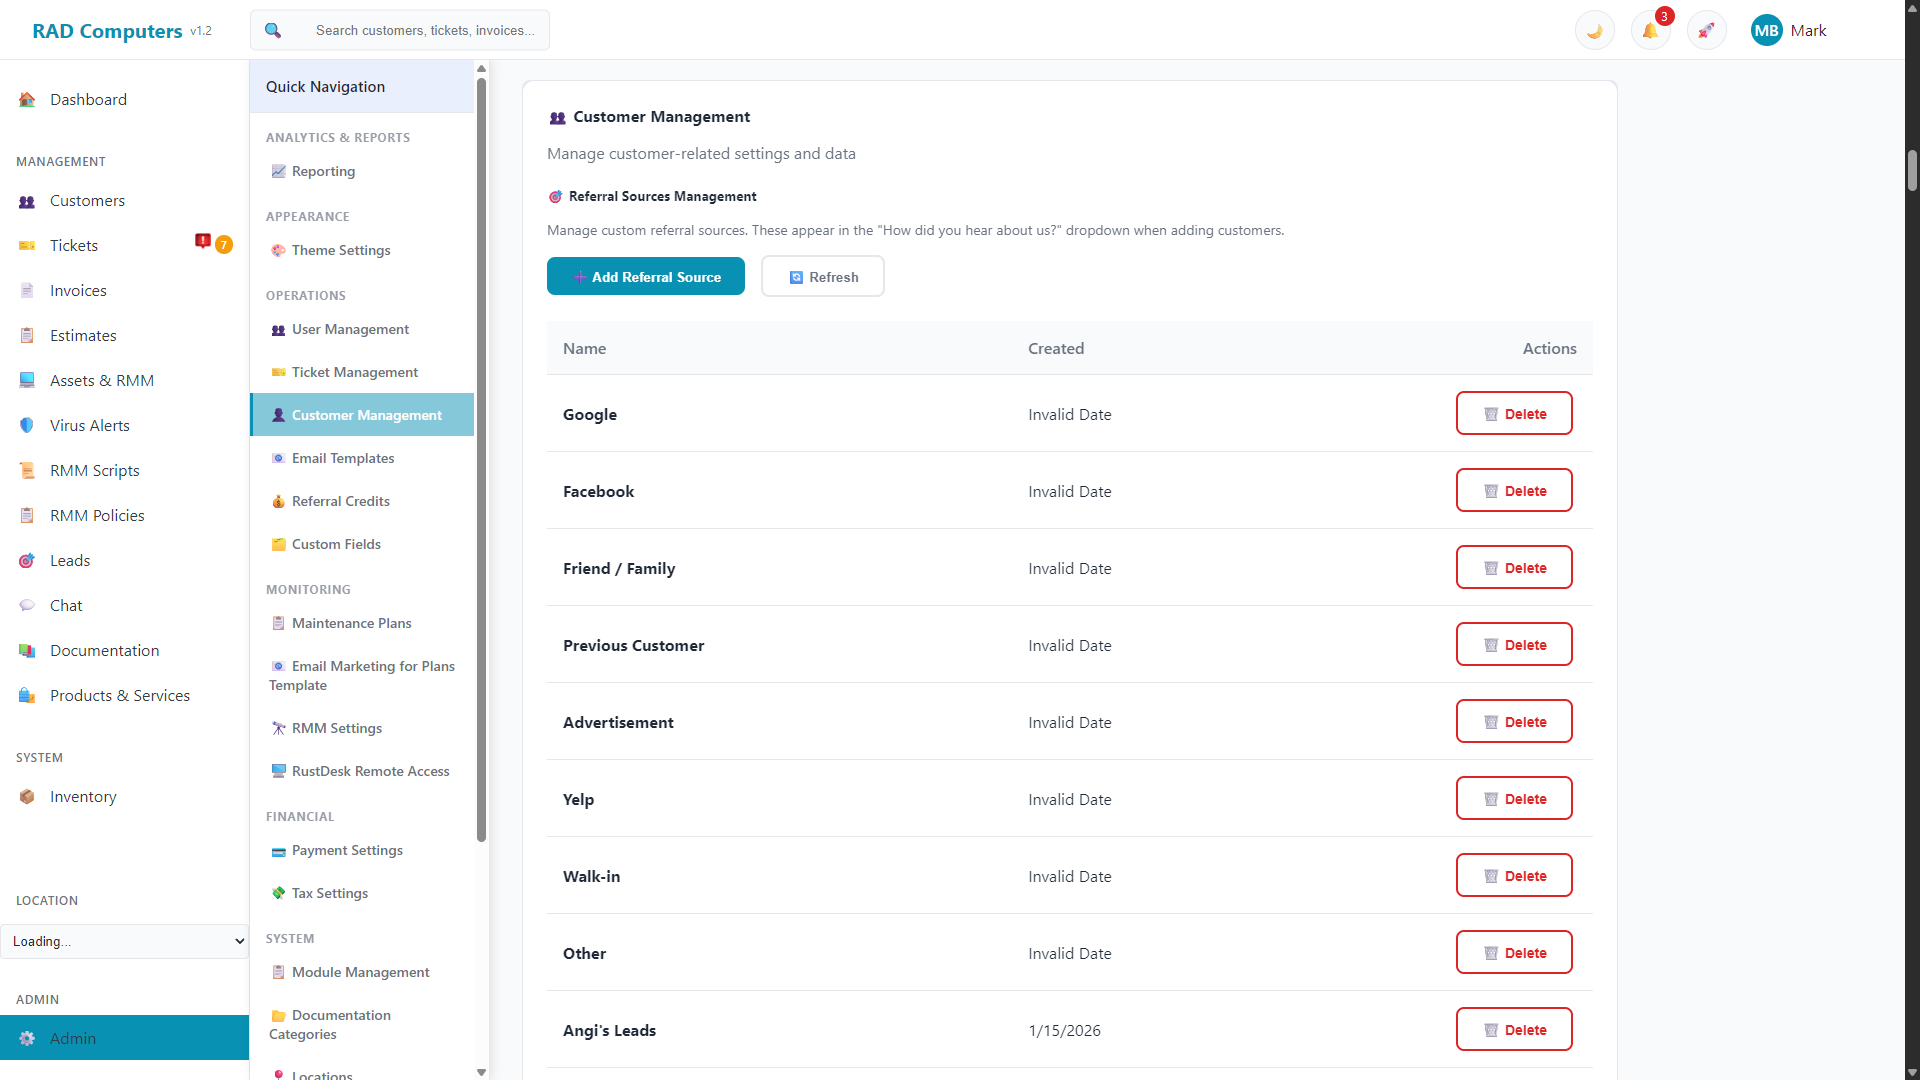1920x1080 pixels.
Task: Click the notification bell with 3 alerts
Action: coord(1650,31)
